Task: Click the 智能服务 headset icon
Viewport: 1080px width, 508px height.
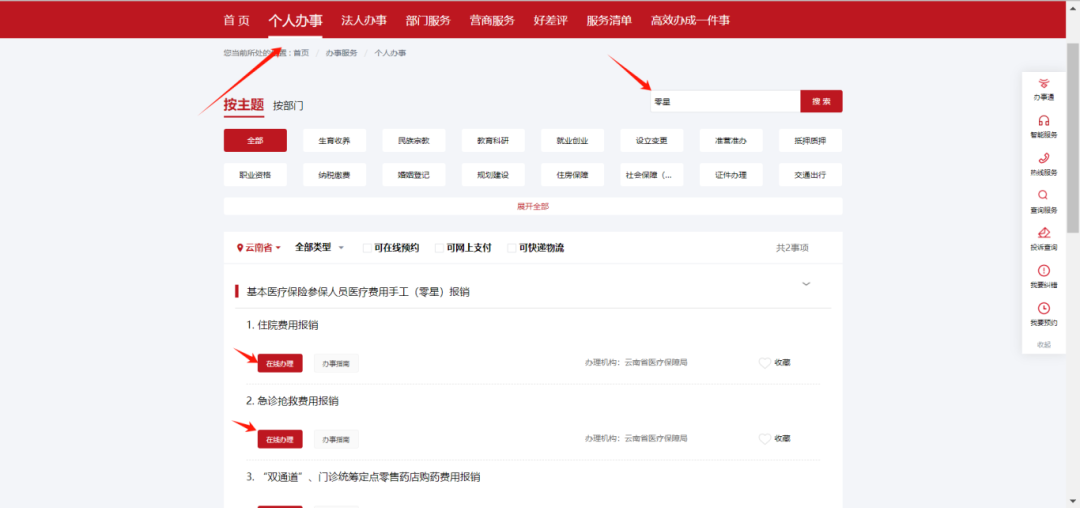Action: [x=1043, y=121]
